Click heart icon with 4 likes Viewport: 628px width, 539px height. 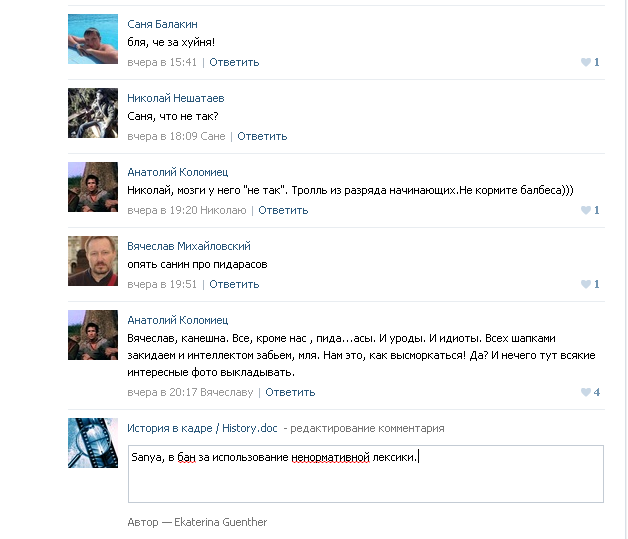pyautogui.click(x=586, y=392)
